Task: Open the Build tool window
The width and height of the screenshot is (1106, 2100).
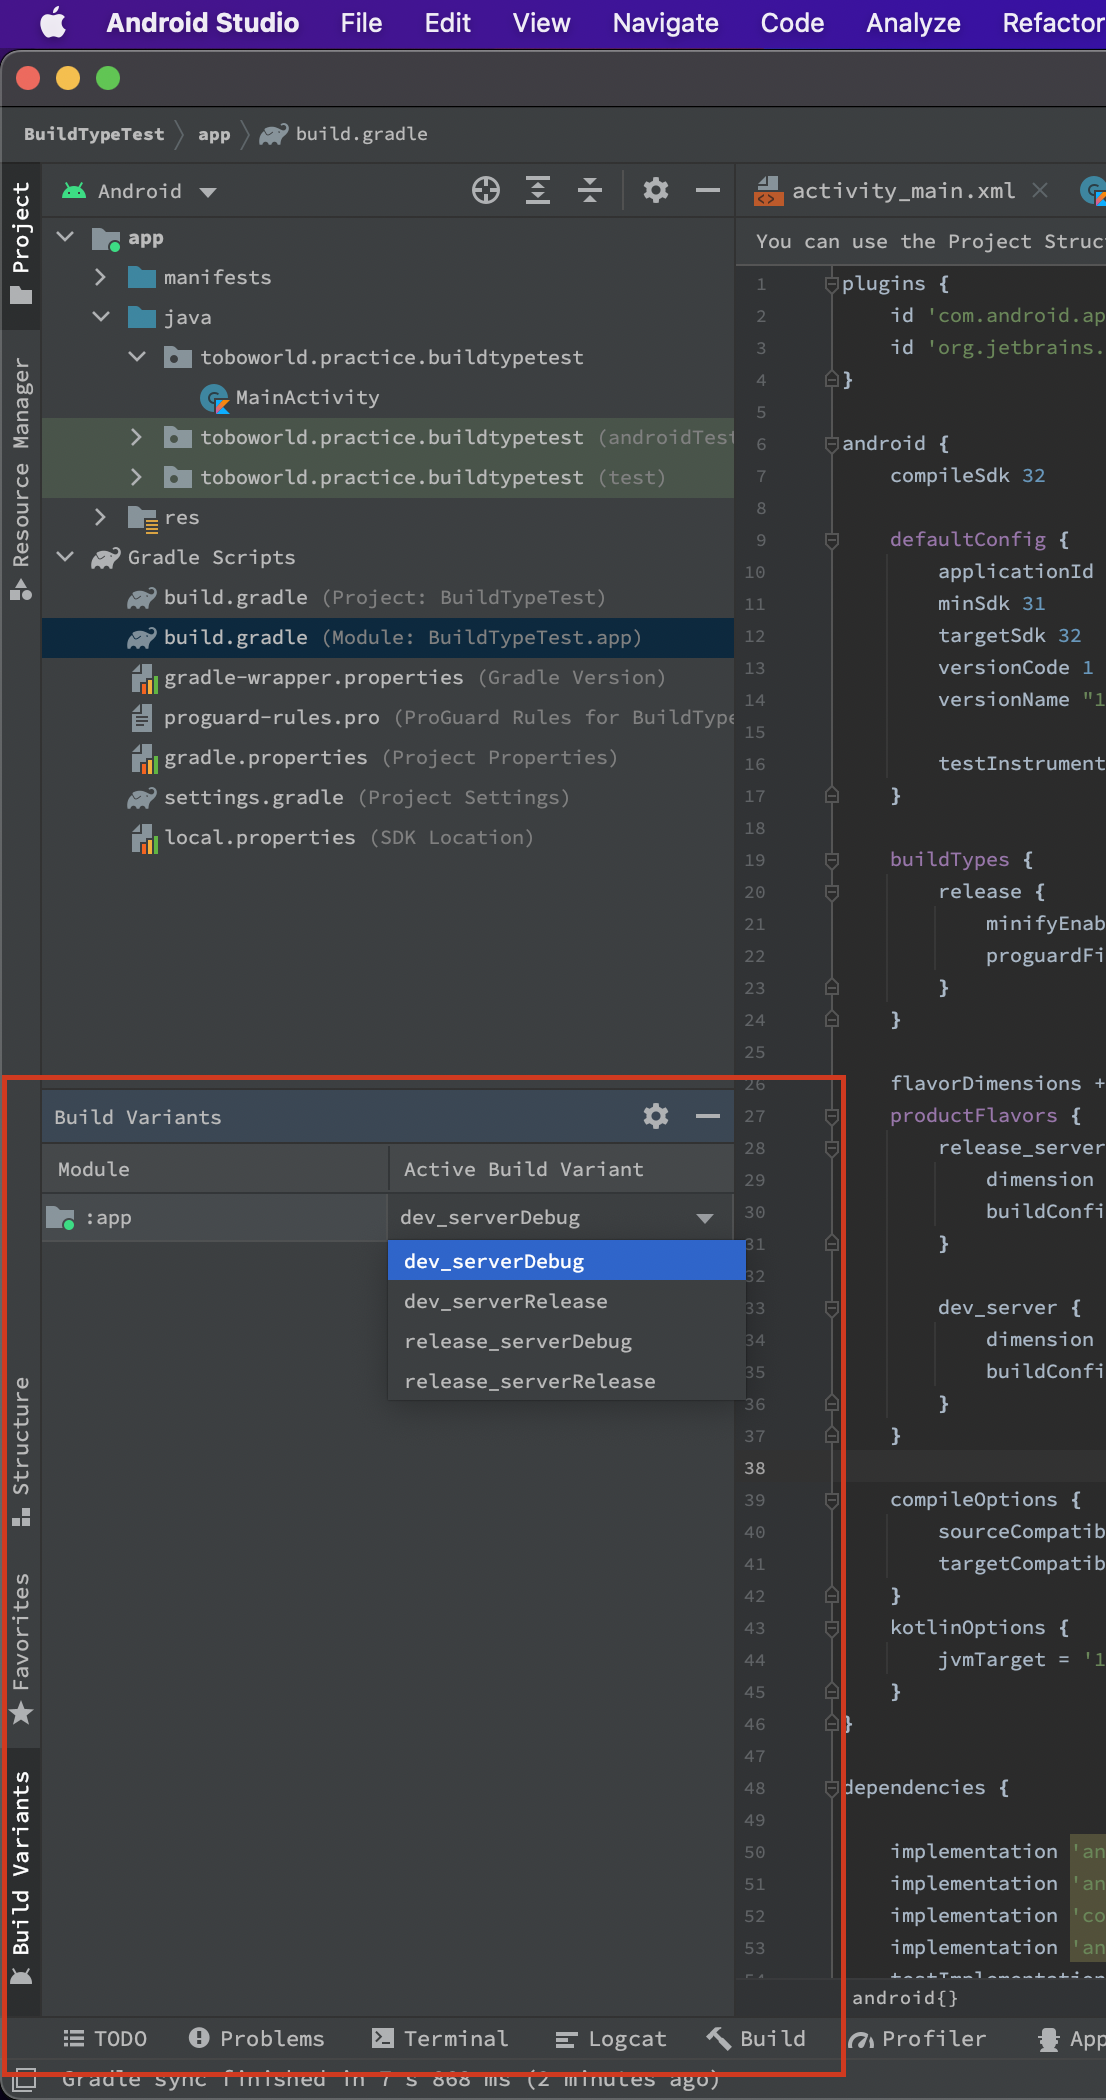Action: (x=756, y=2038)
